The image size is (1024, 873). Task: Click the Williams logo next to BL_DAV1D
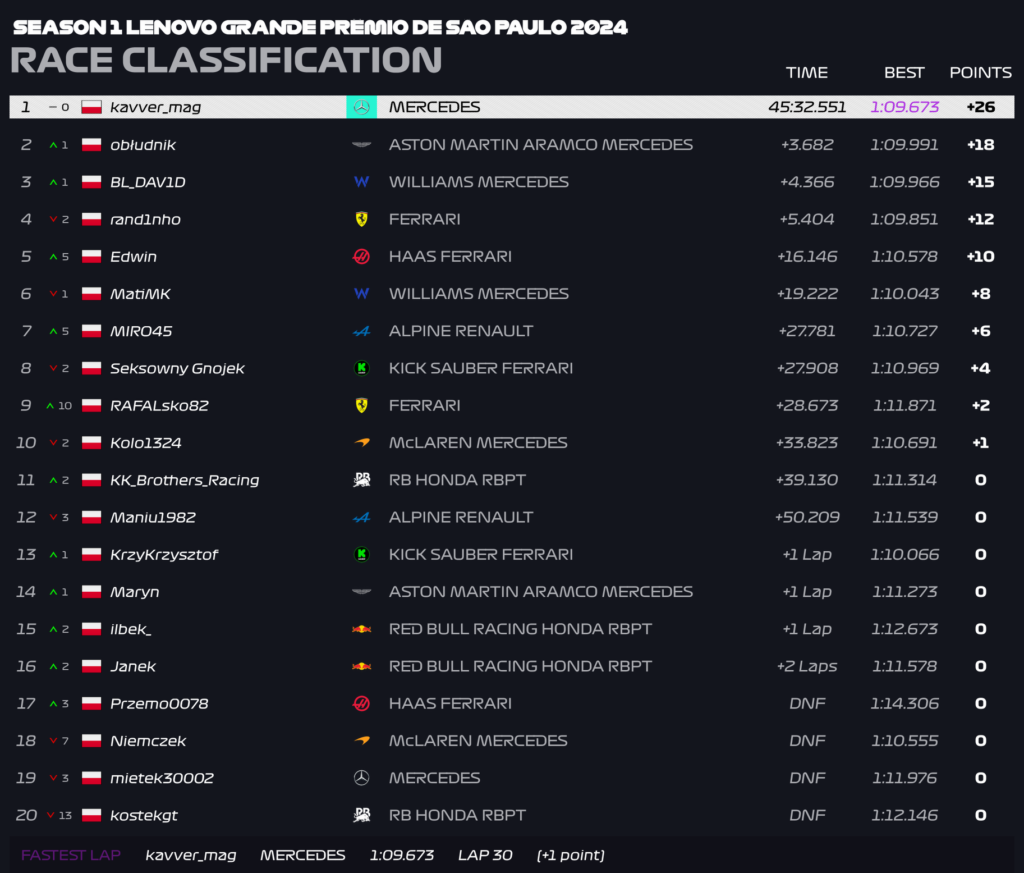pos(361,182)
